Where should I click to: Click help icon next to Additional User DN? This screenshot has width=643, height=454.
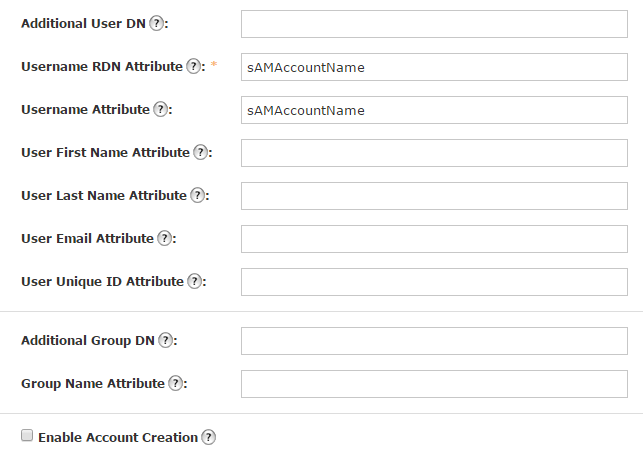coord(156,23)
